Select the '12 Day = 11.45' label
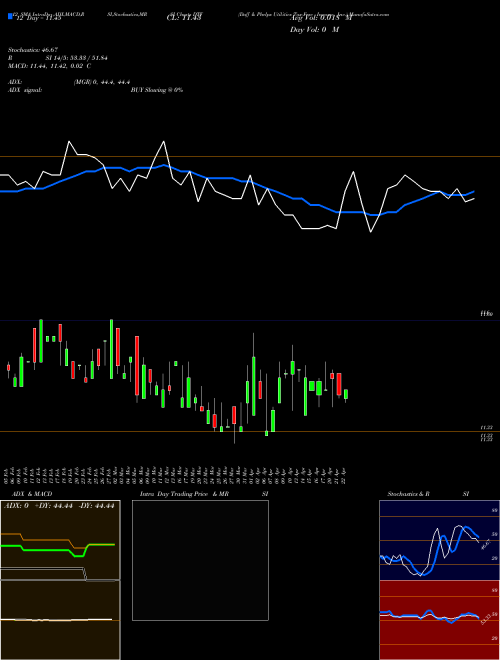This screenshot has height=660, width=500. (38, 18)
